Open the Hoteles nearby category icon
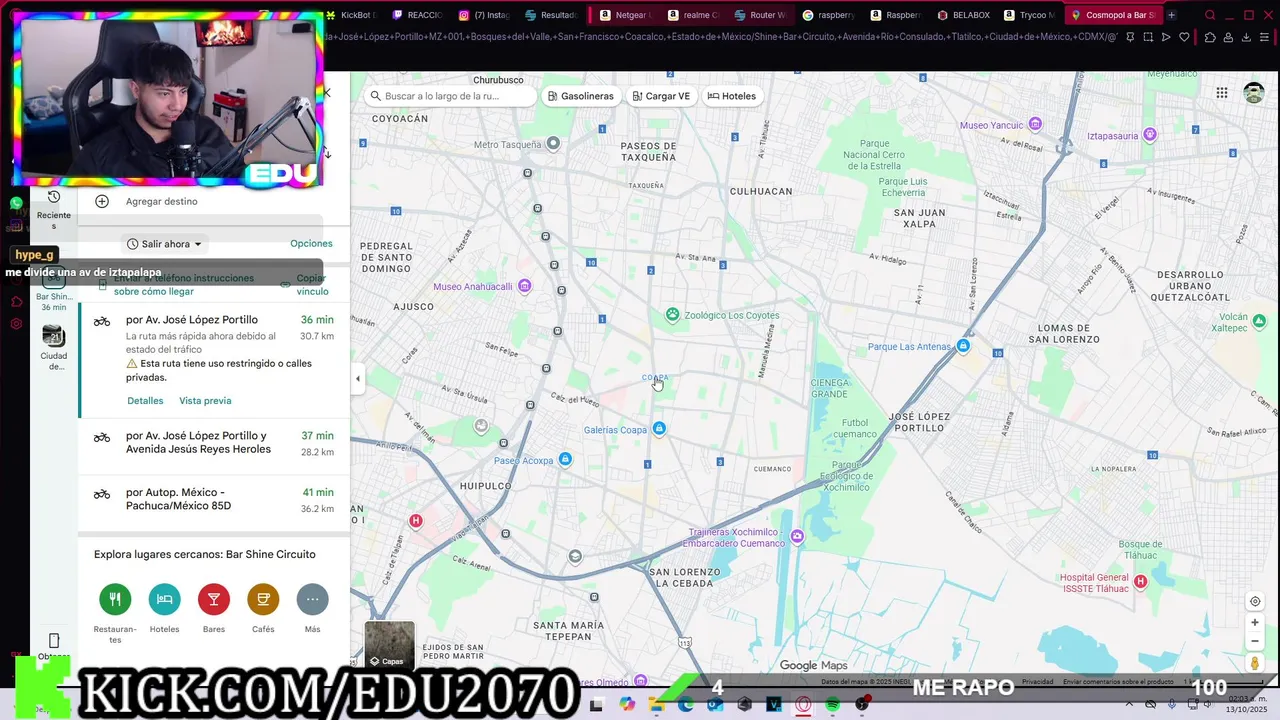 point(165,600)
